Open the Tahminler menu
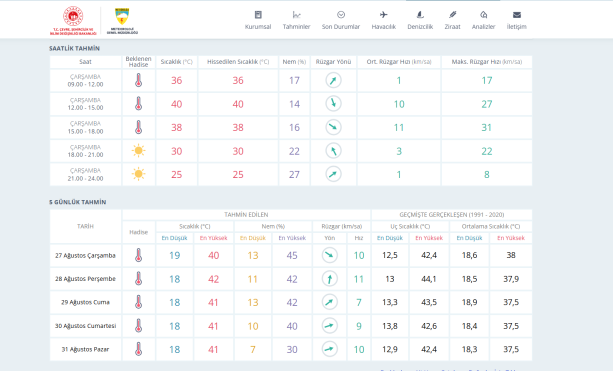The width and height of the screenshot is (613, 371). [x=296, y=20]
